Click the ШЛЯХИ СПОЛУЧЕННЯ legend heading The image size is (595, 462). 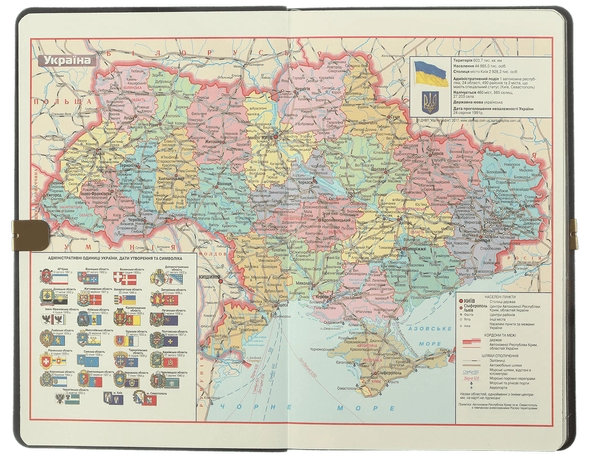(x=500, y=356)
